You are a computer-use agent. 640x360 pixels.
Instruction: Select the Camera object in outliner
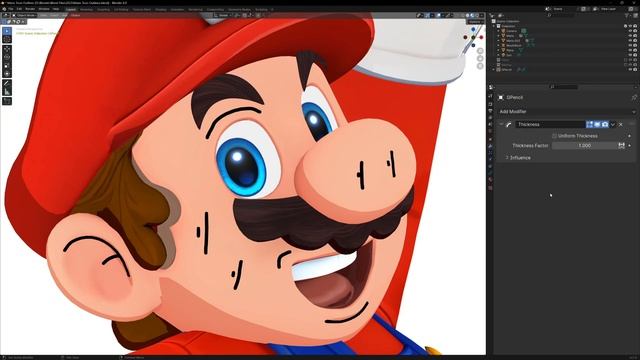click(x=511, y=31)
